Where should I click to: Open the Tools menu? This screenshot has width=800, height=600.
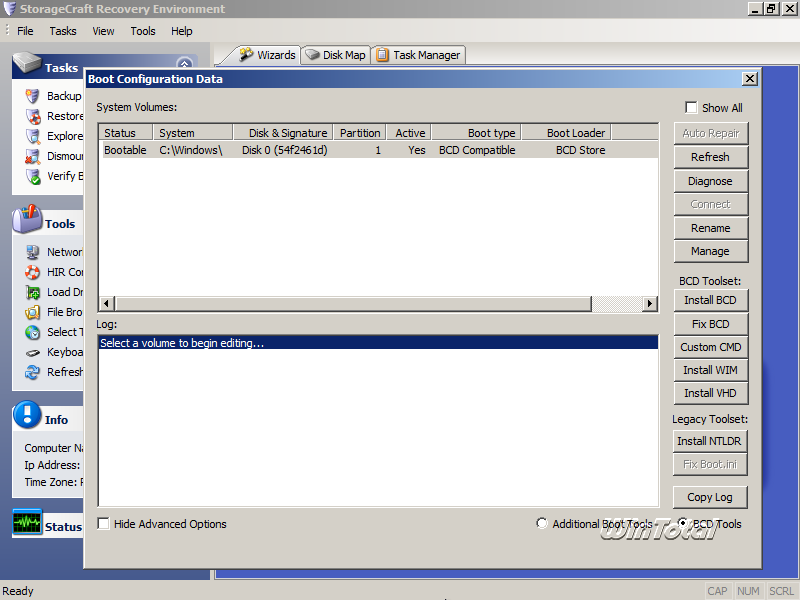coord(143,31)
